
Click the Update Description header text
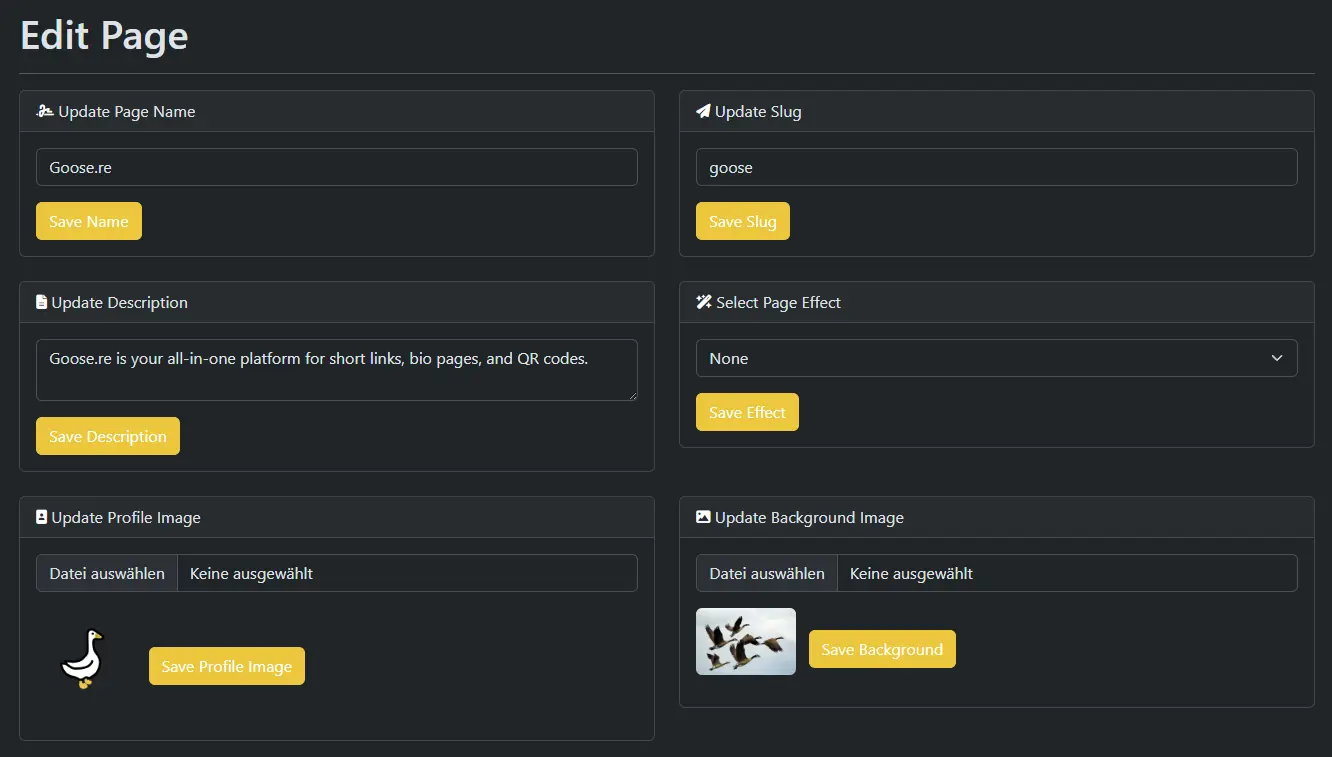[x=120, y=302]
